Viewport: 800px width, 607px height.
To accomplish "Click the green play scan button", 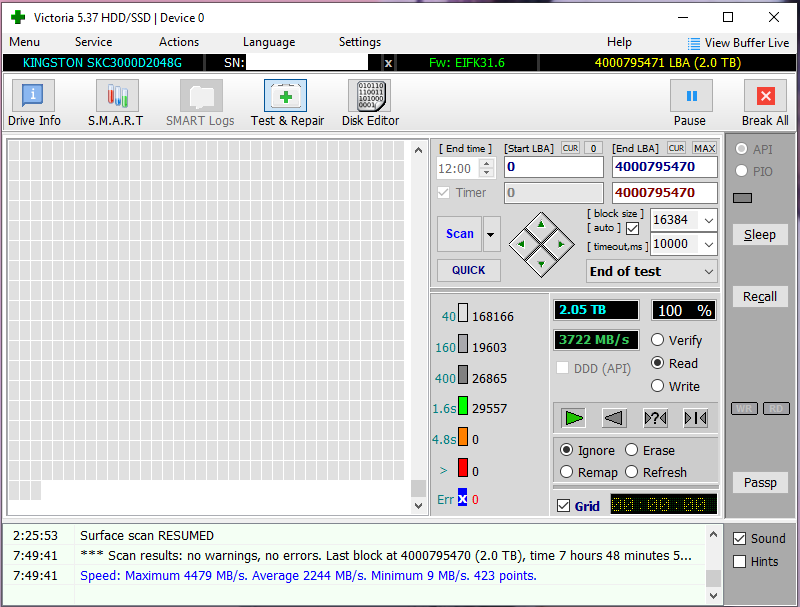I will click(x=573, y=418).
